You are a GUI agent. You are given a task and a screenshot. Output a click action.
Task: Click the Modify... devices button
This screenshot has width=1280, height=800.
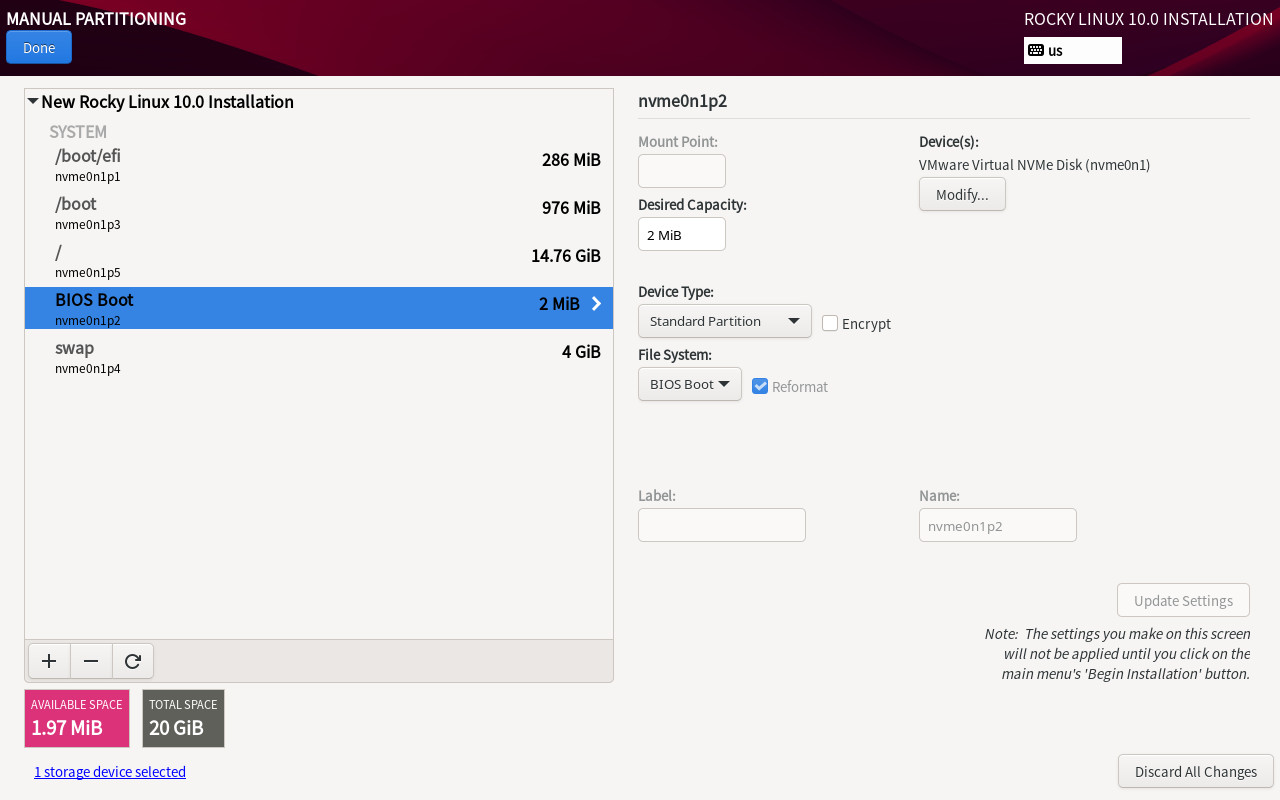[962, 194]
